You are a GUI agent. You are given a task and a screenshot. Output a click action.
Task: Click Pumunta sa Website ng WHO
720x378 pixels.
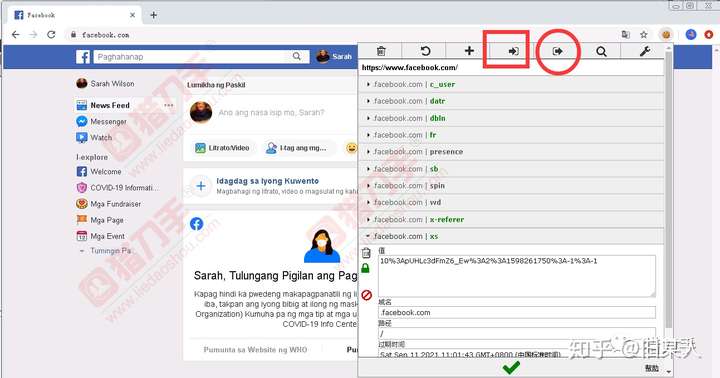coord(255,350)
